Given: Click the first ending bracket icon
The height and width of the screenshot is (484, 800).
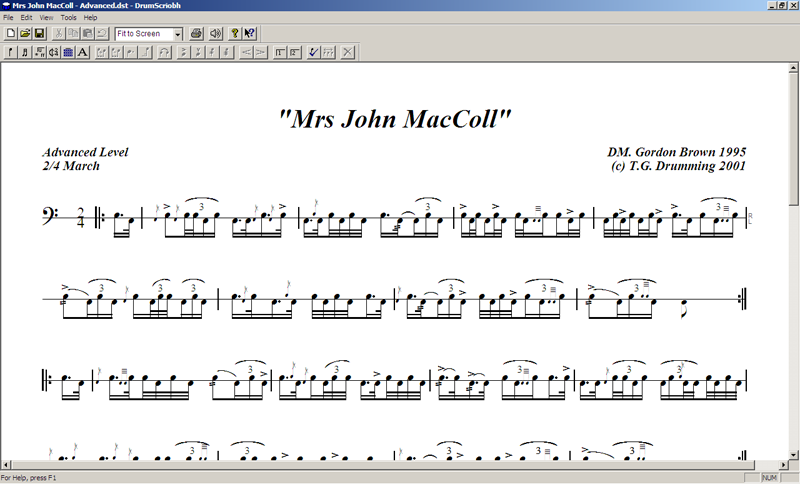Looking at the screenshot, I should [280, 52].
